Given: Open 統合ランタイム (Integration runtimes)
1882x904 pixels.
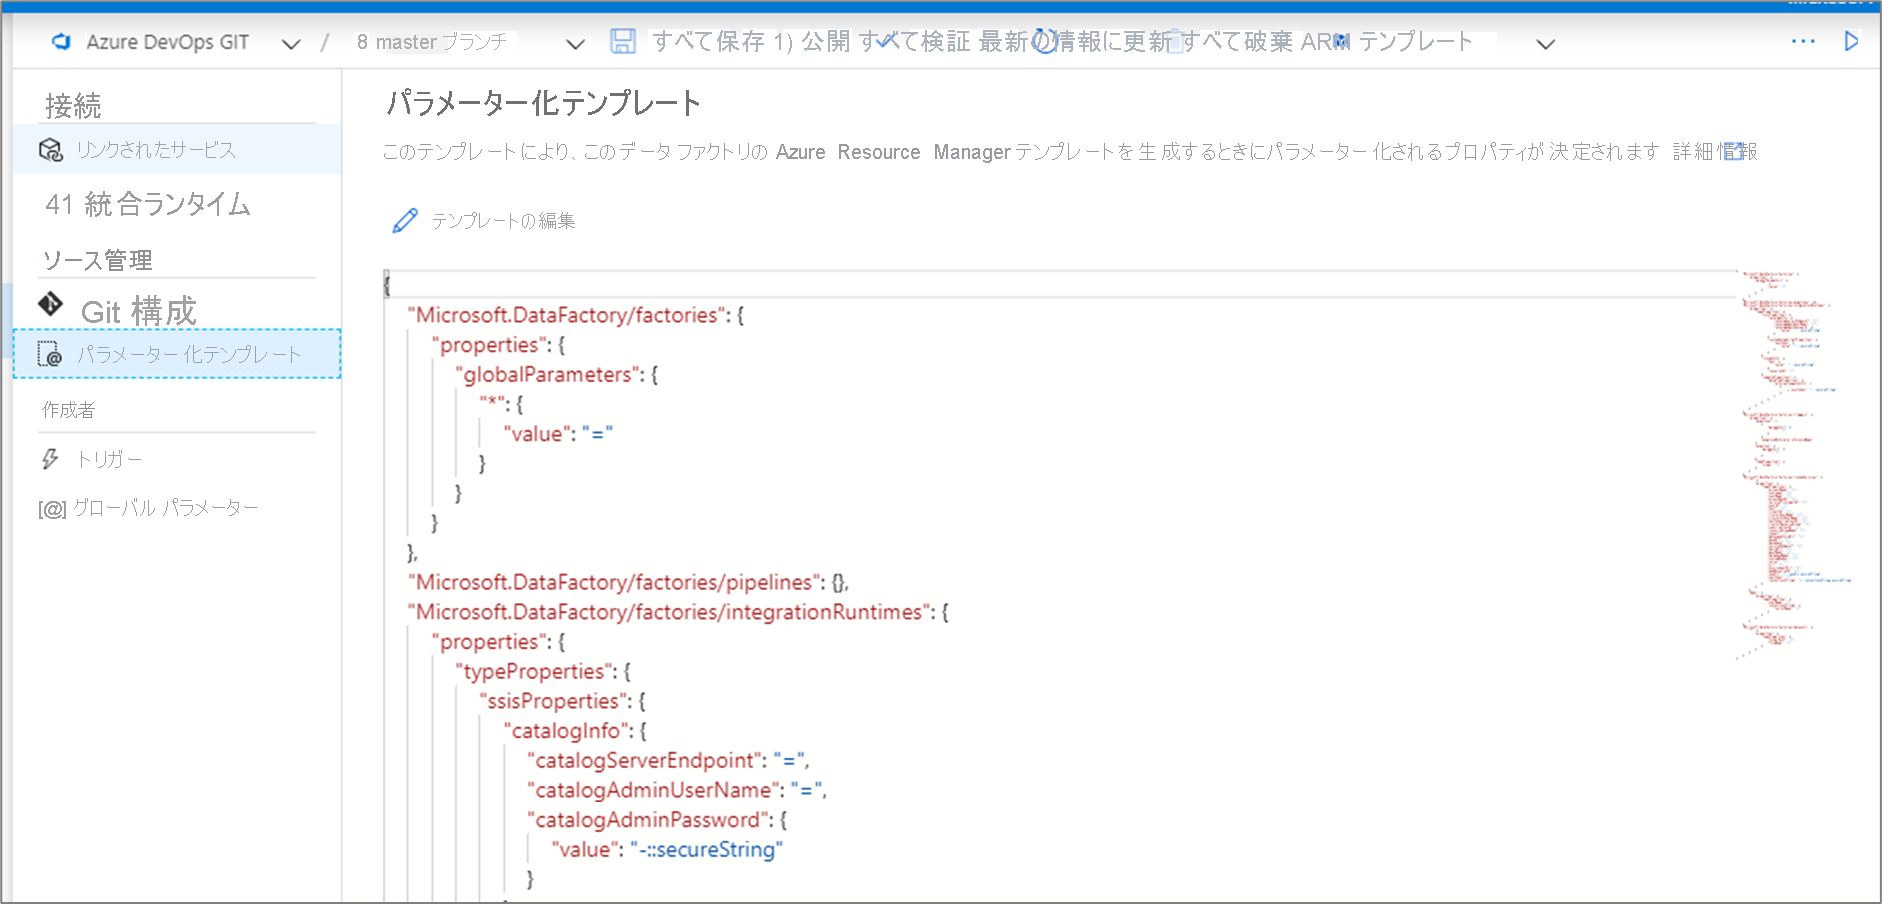Looking at the screenshot, I should 148,204.
